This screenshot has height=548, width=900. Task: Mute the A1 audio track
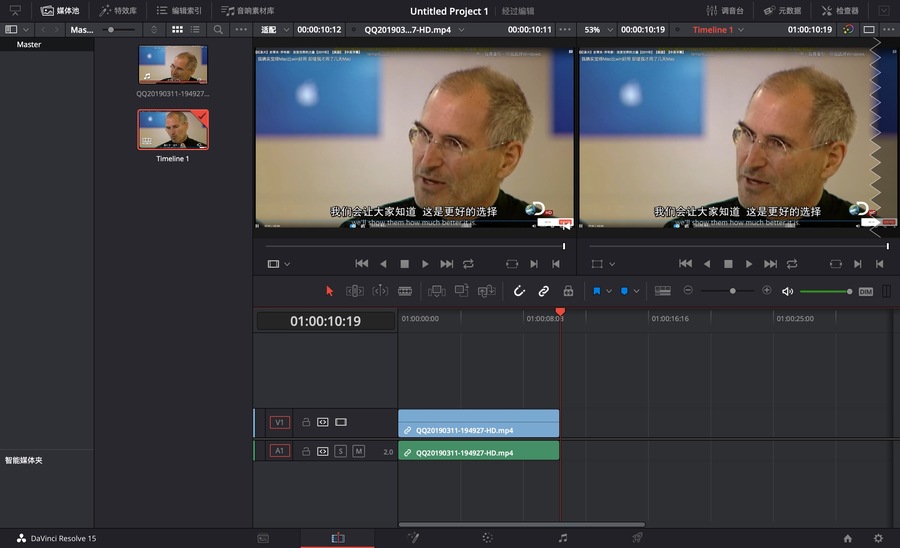tap(359, 451)
